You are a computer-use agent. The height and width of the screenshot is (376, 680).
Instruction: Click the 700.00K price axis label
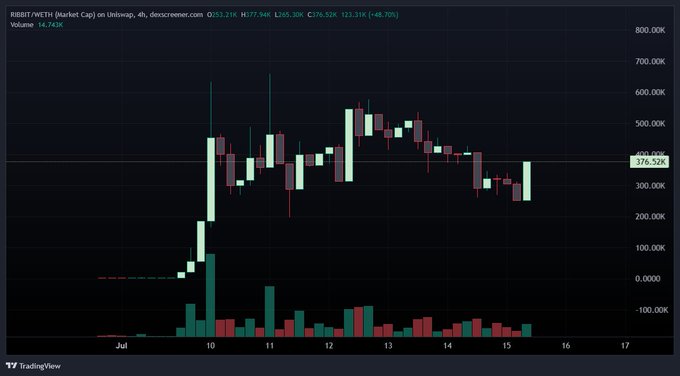[650, 61]
